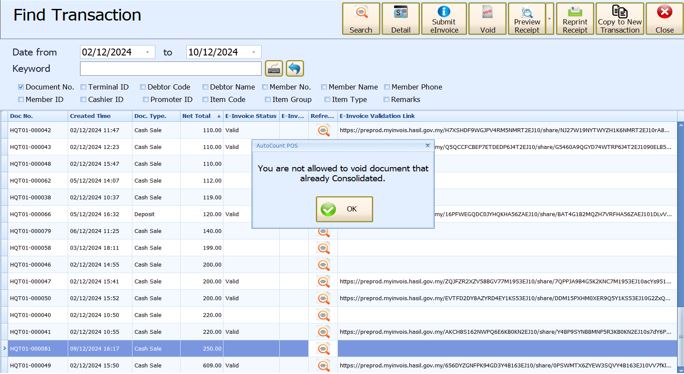Select document HQT01-000038
The height and width of the screenshot is (374, 684).
click(31, 197)
